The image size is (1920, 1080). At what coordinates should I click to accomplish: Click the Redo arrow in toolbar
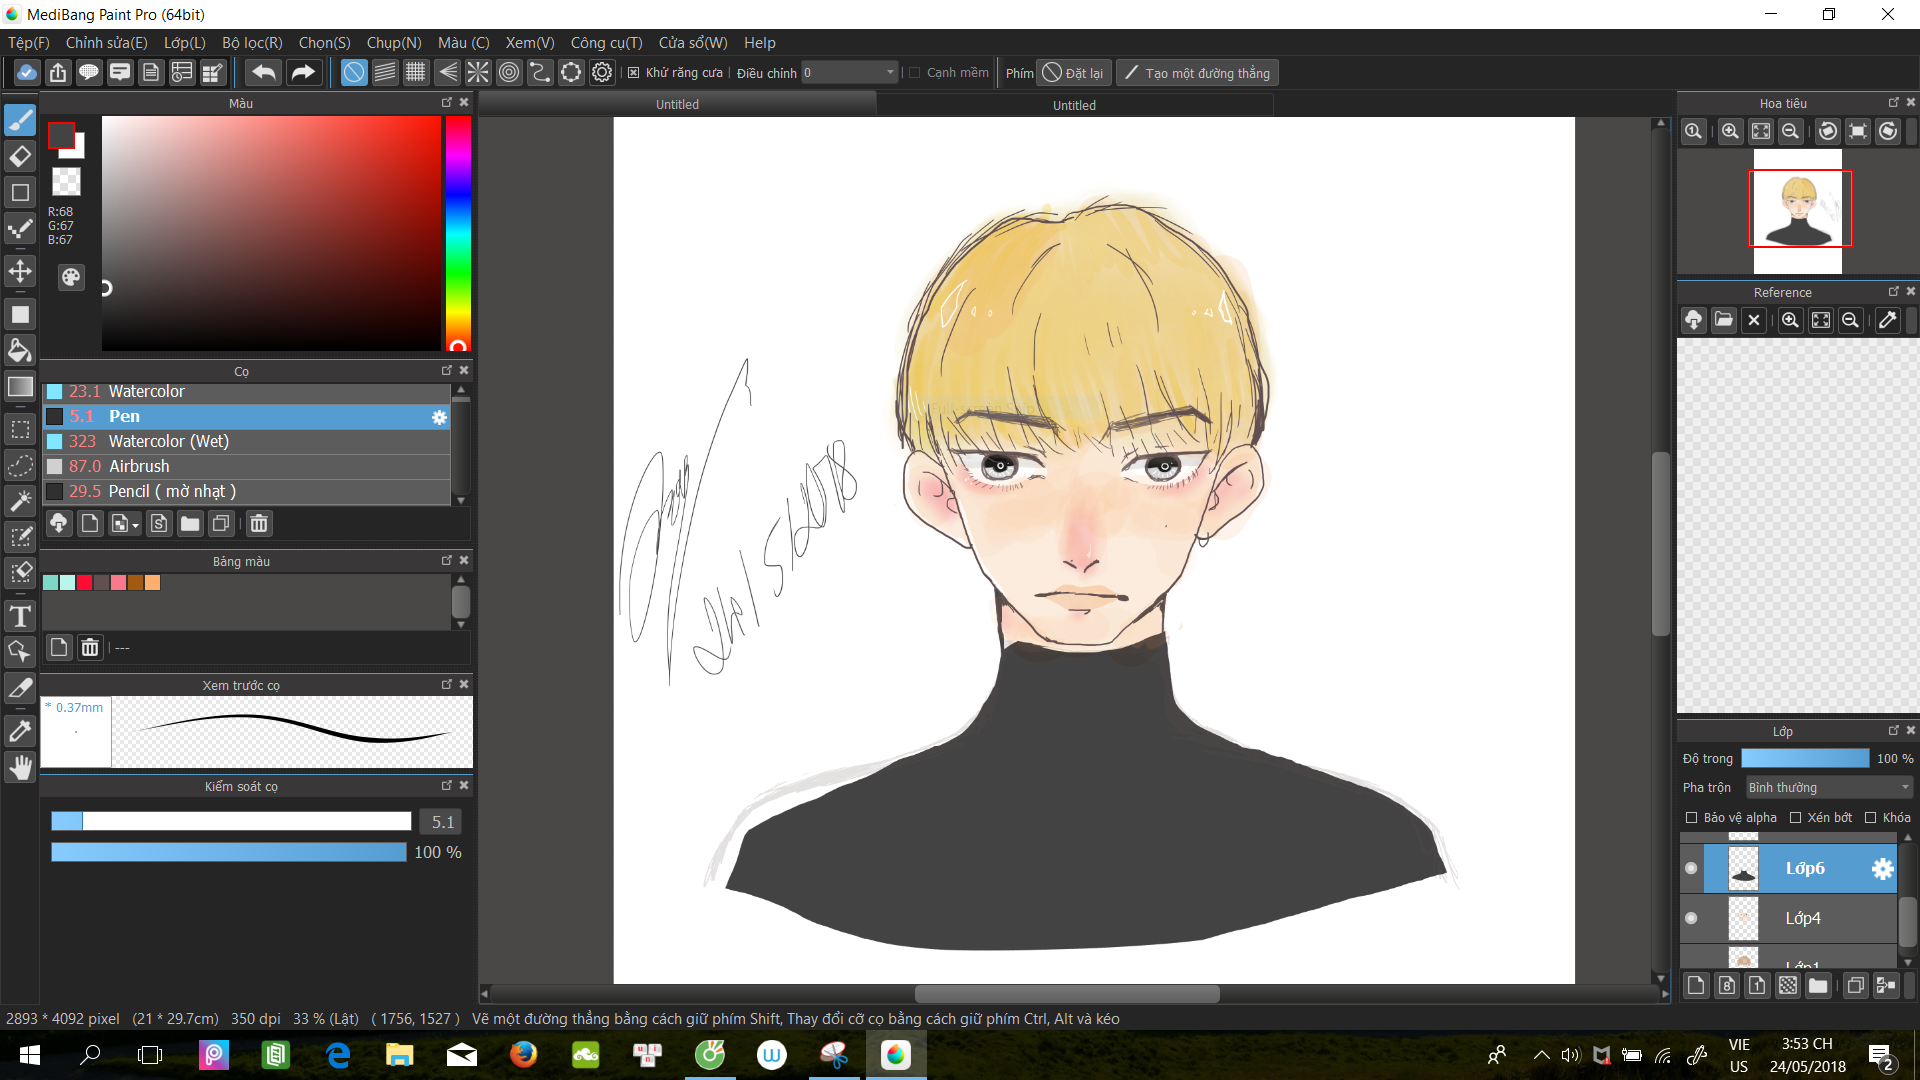[302, 72]
